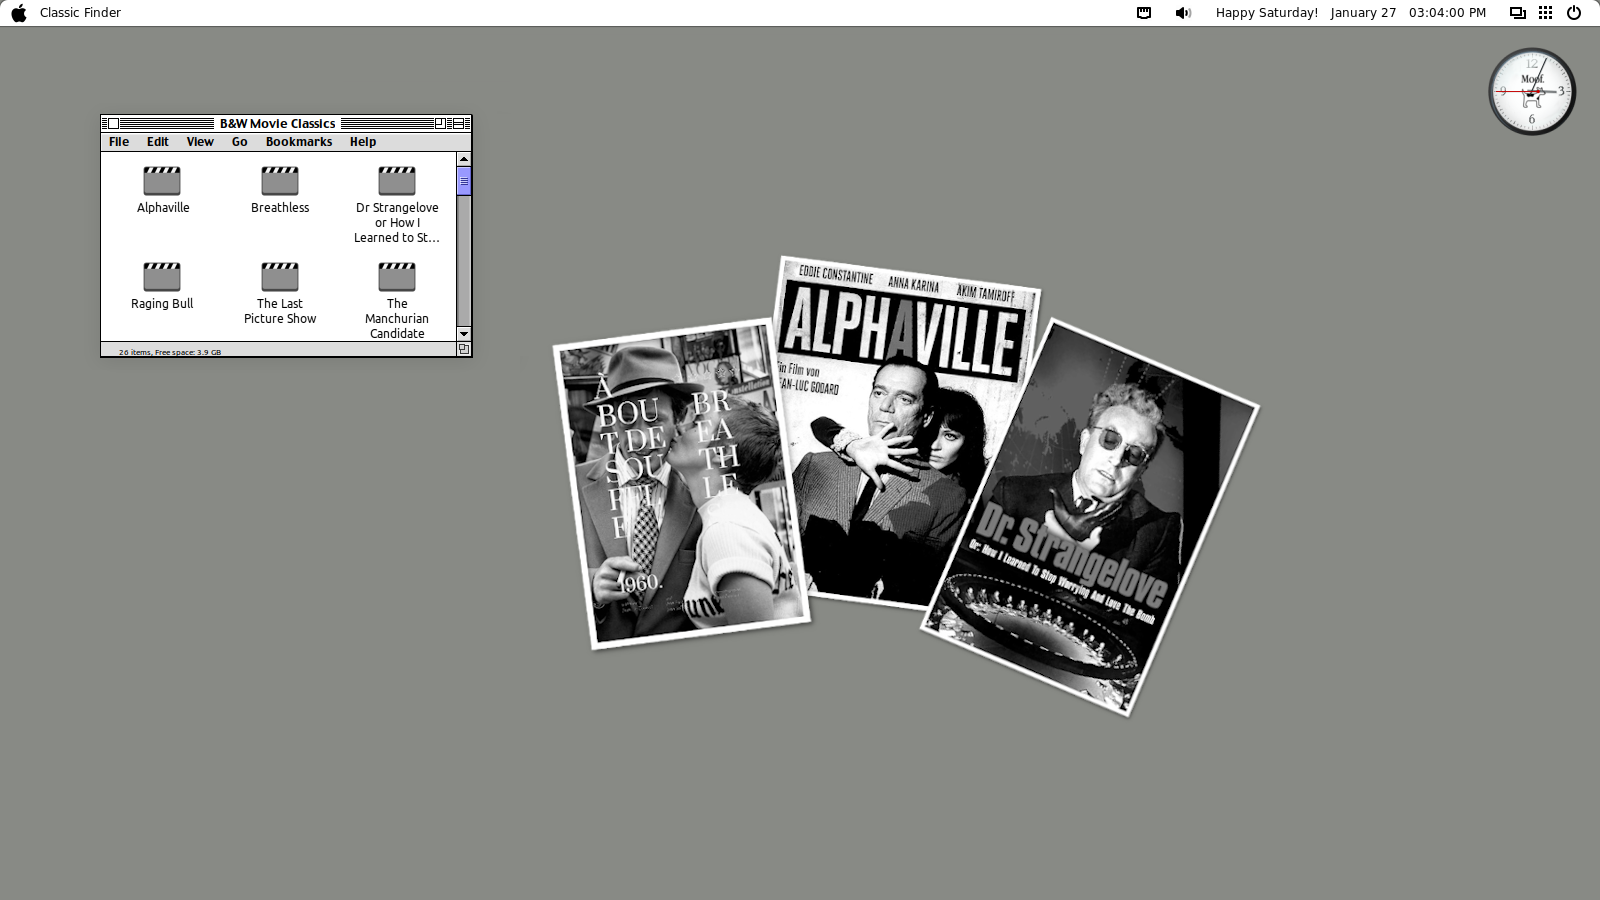Select the Breathless movie poster
The width and height of the screenshot is (1600, 900).
pos(681,484)
